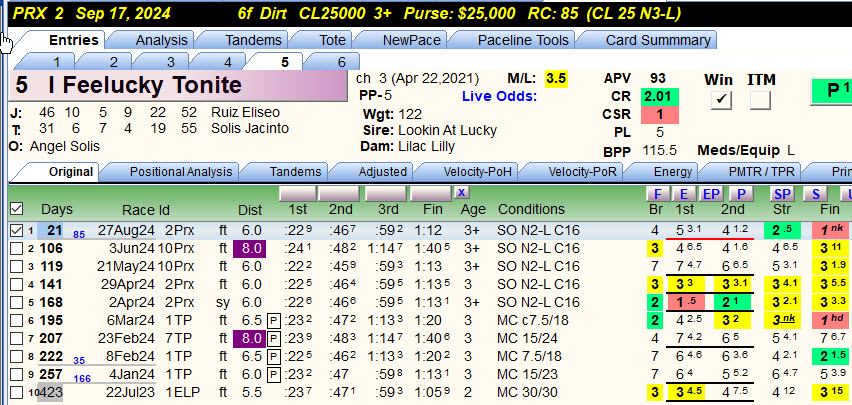Check paceline 4 for 29Apr24 race
852x405 pixels.
(x=17, y=285)
